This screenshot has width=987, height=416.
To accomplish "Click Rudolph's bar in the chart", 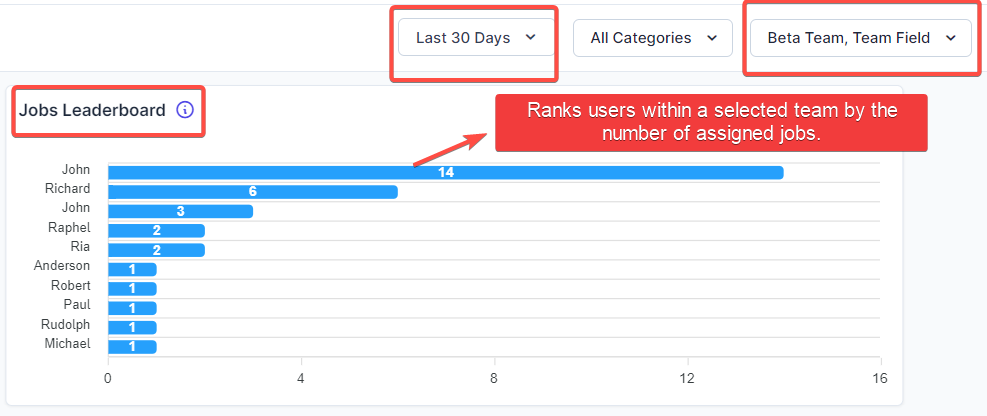I will click(x=132, y=327).
